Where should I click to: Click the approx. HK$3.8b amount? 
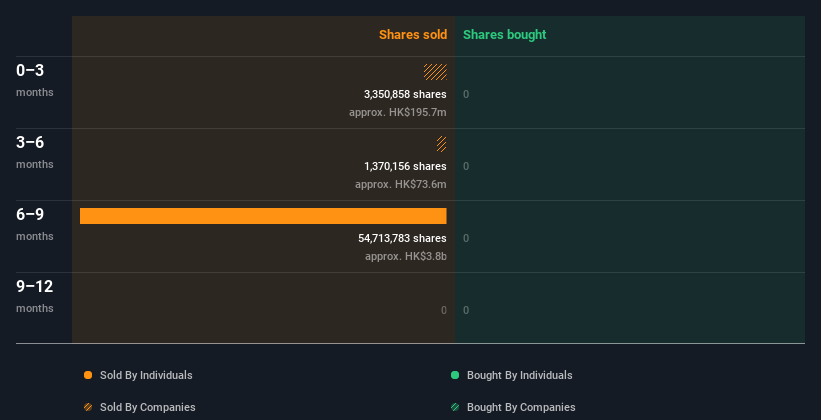406,257
